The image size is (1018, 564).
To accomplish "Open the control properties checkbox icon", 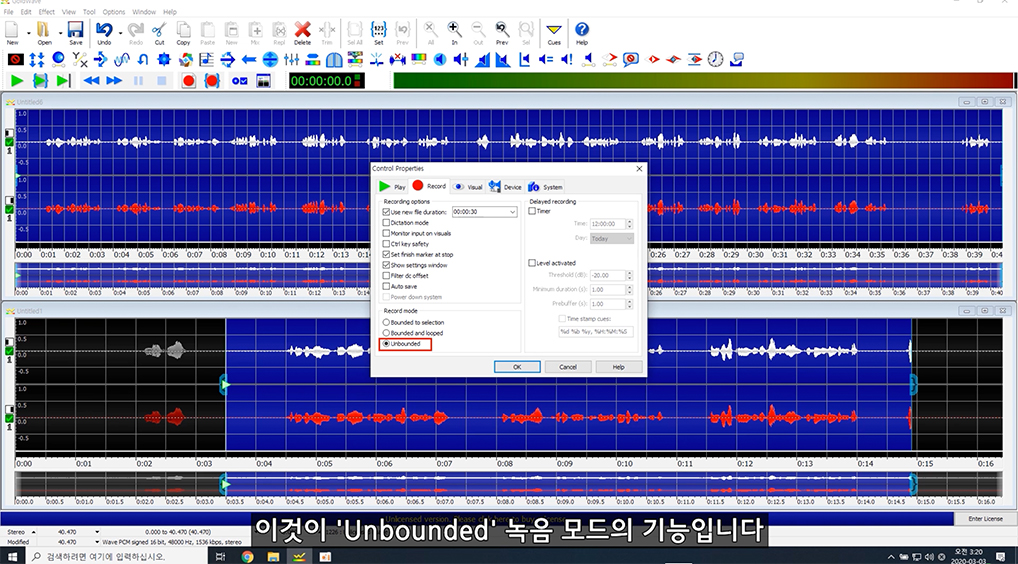I will tap(240, 81).
